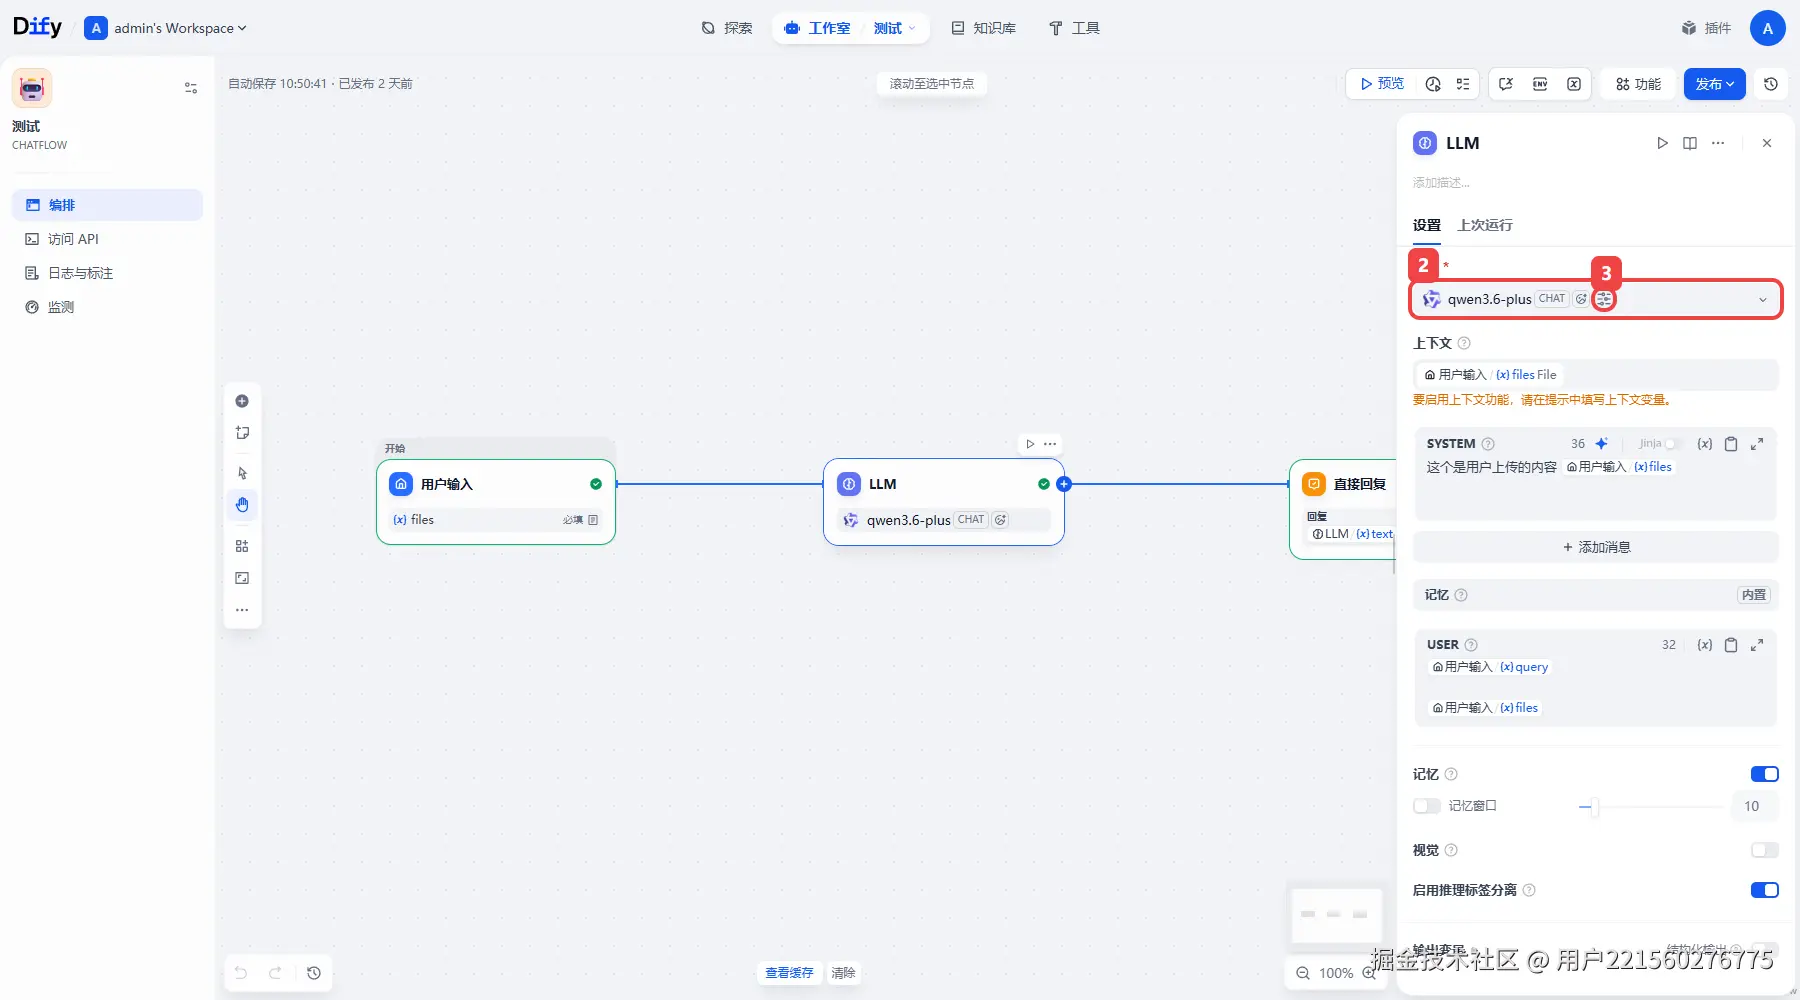The width and height of the screenshot is (1800, 1000).
Task: Click the preview button
Action: click(1382, 84)
